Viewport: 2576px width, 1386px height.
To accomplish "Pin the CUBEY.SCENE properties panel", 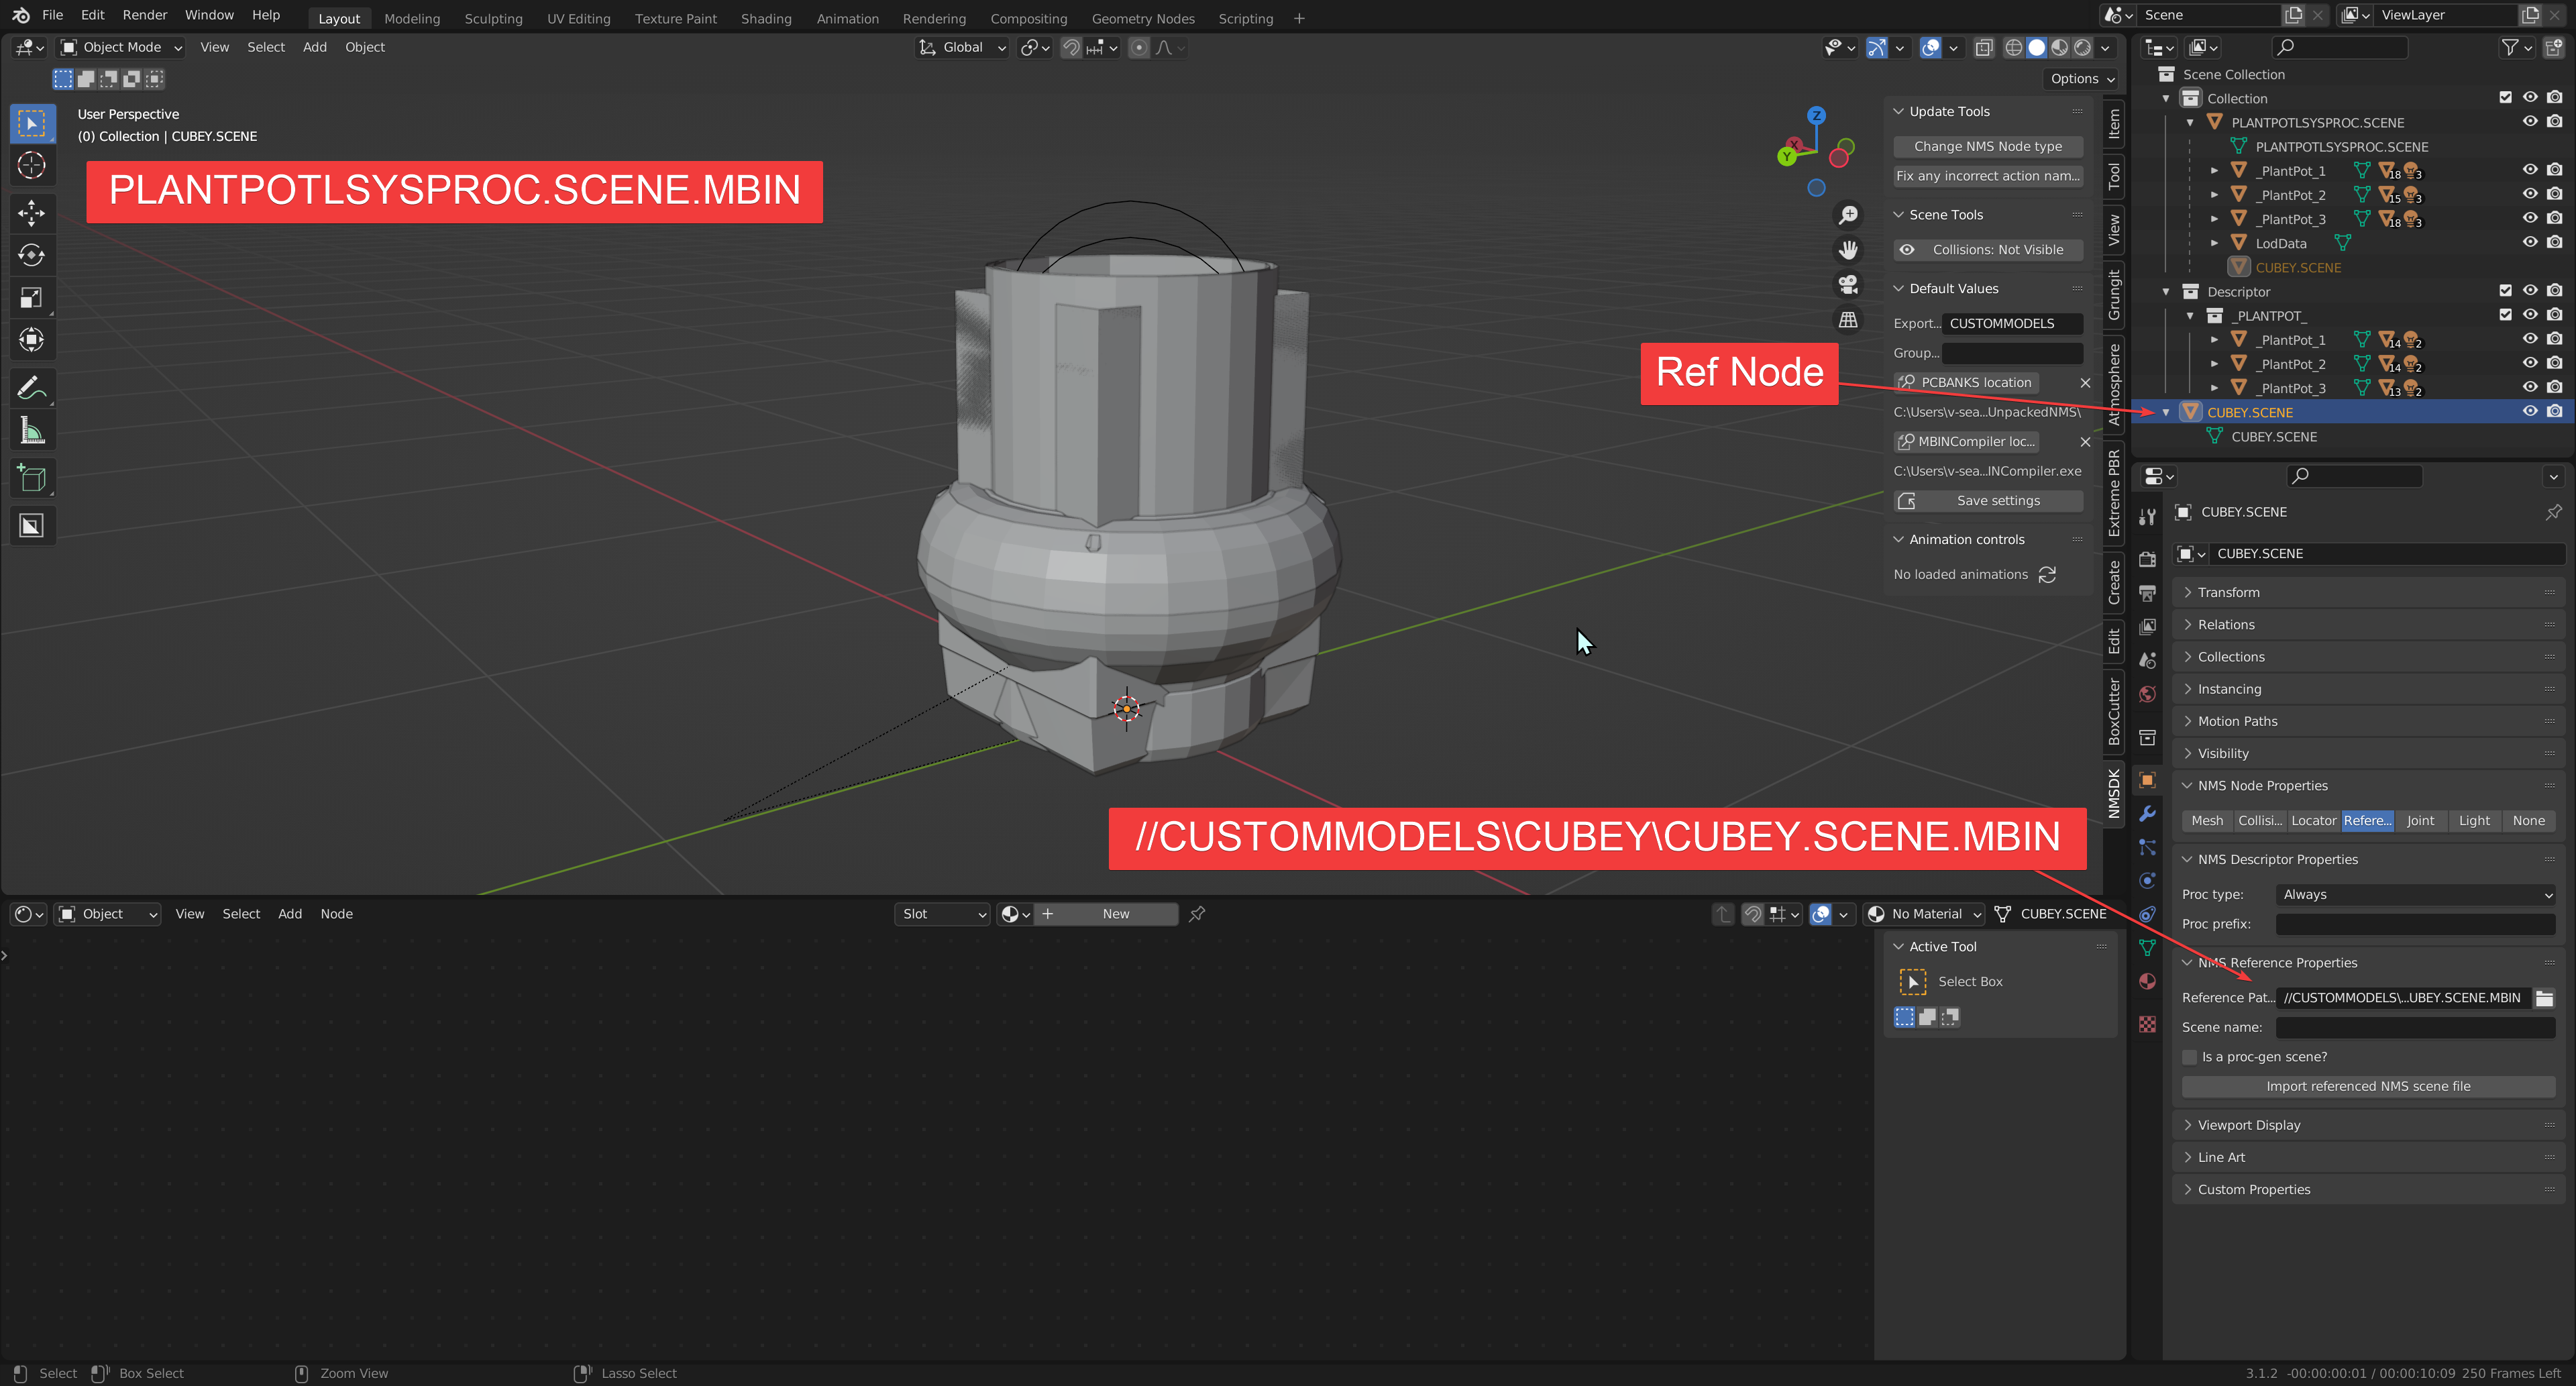I will coord(2553,512).
